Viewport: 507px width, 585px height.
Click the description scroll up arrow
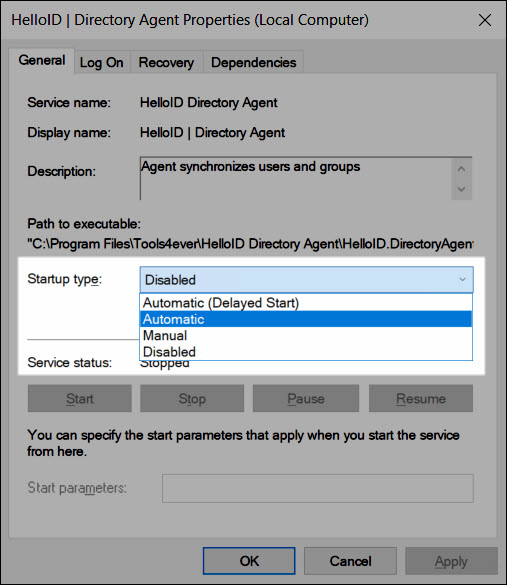click(x=461, y=169)
